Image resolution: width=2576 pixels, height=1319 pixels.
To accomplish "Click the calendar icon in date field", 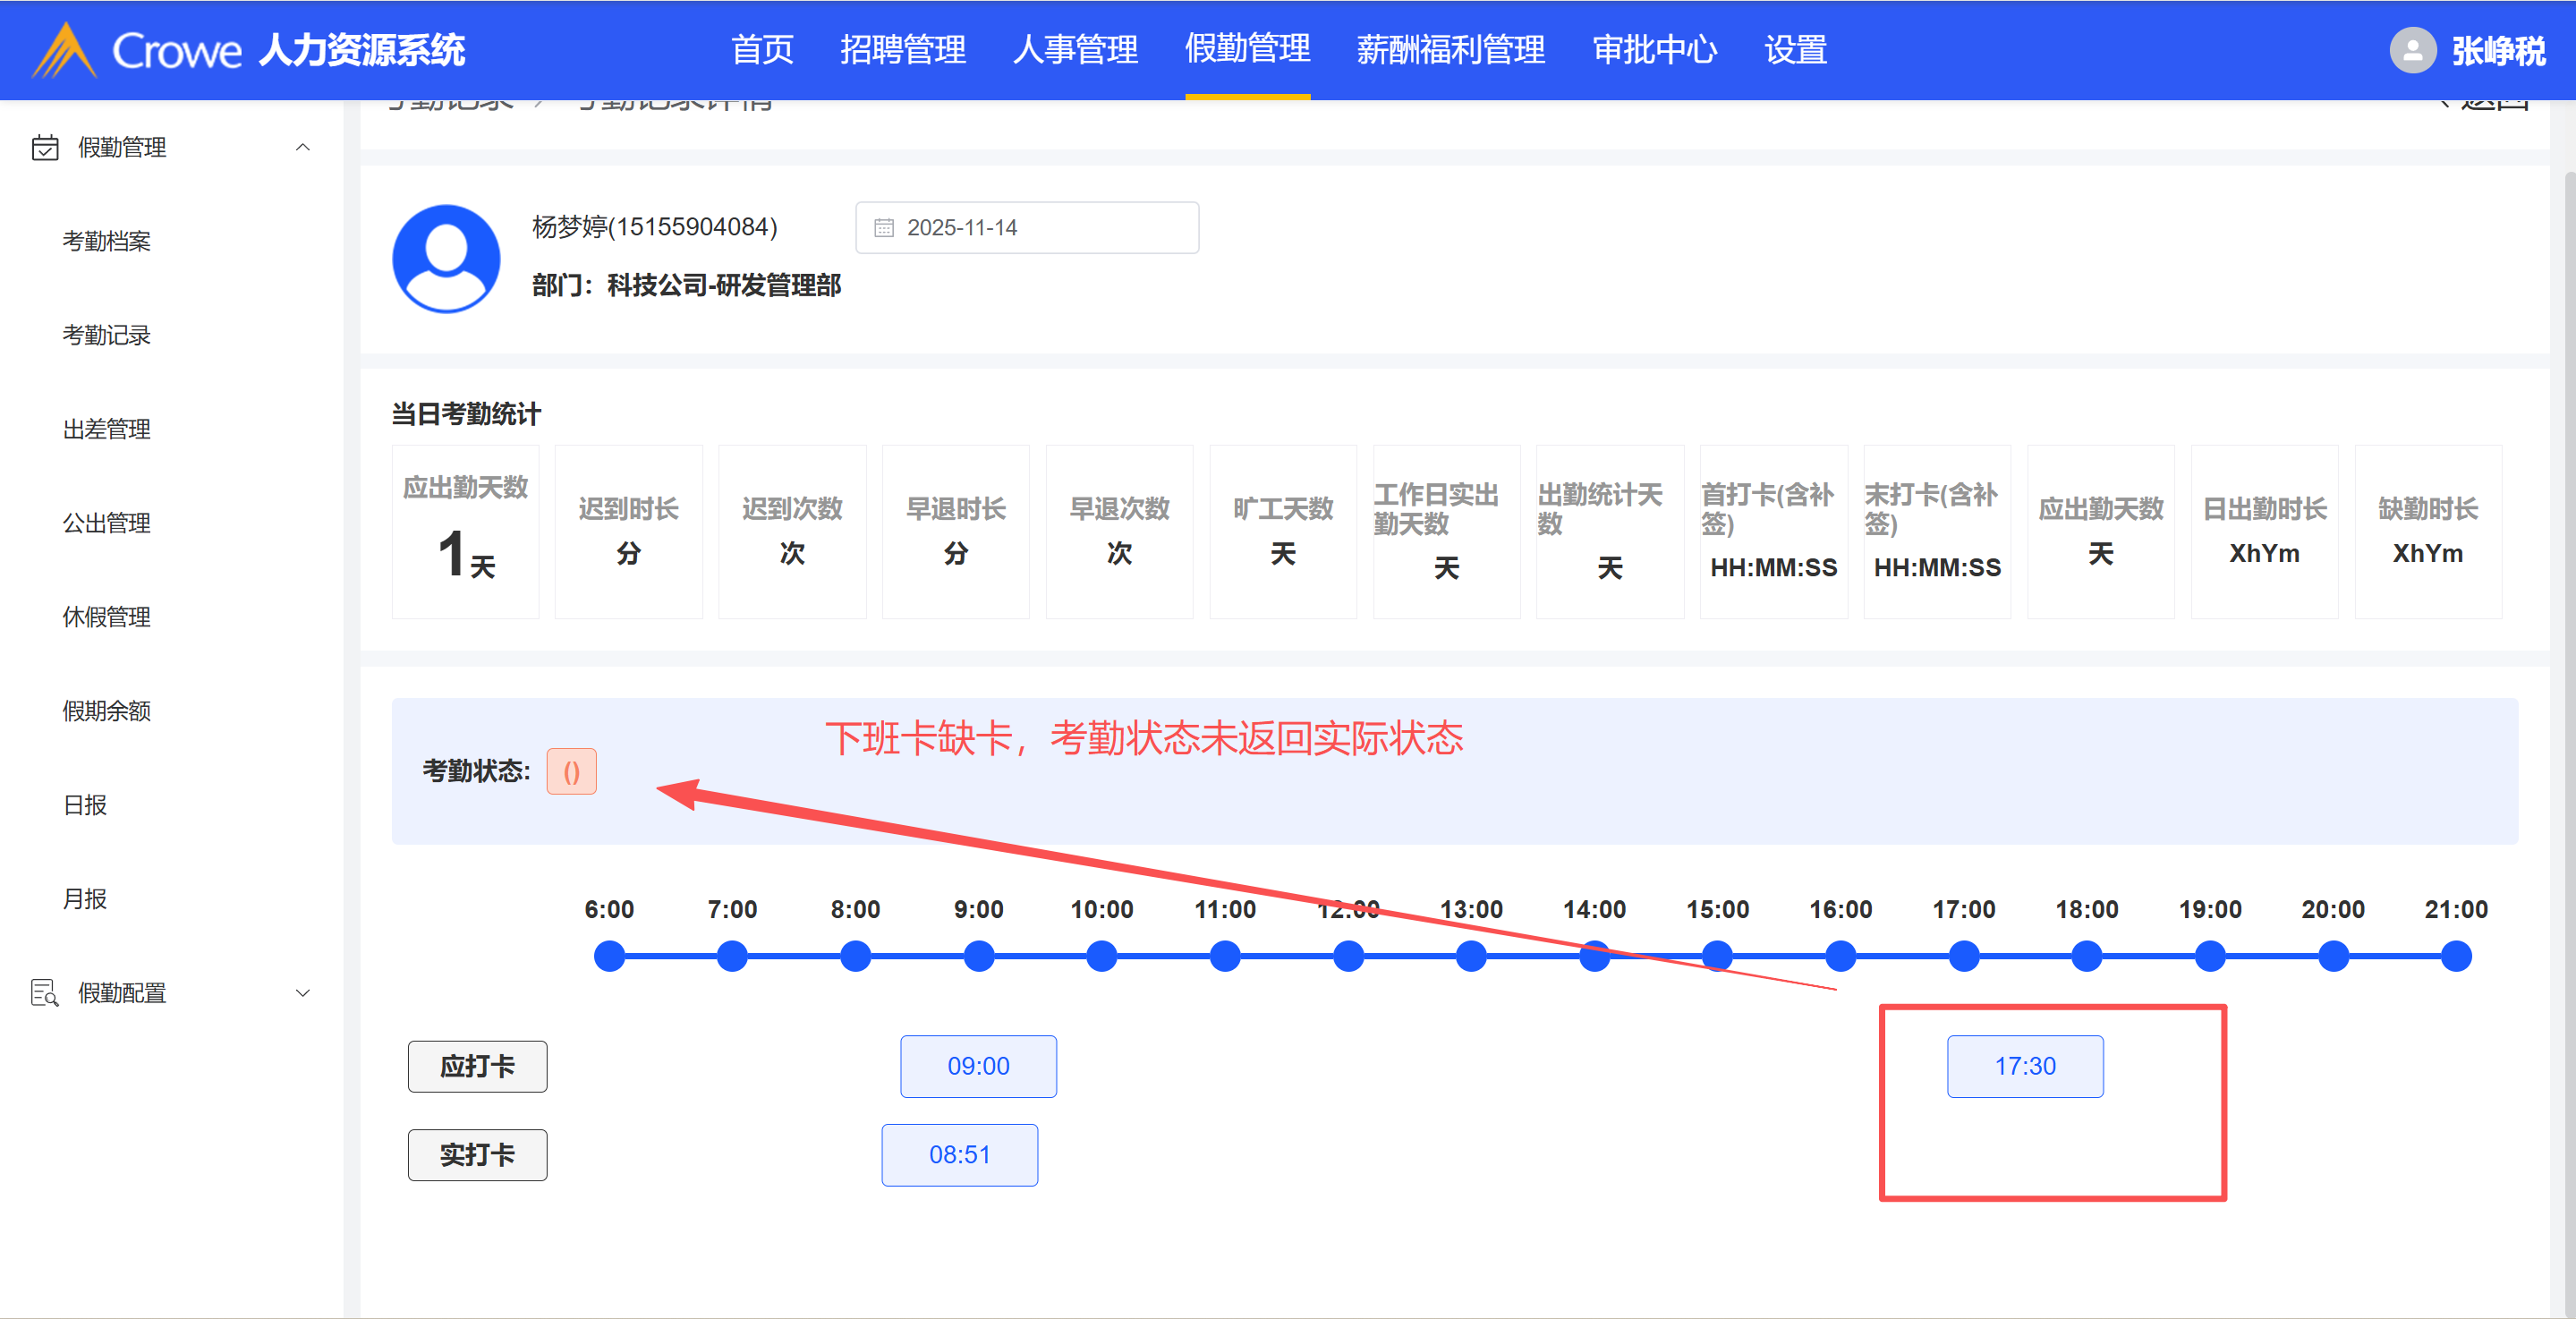I will (884, 228).
